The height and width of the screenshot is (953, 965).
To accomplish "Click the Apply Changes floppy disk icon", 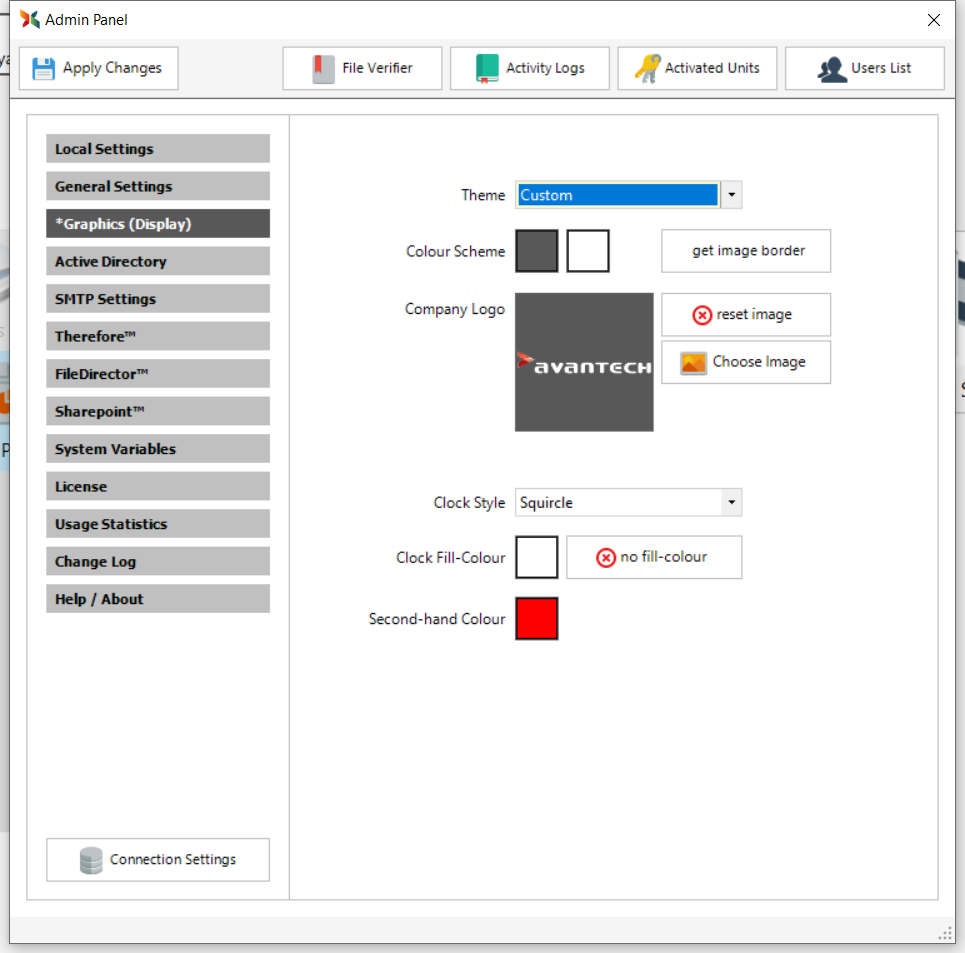I will [43, 68].
